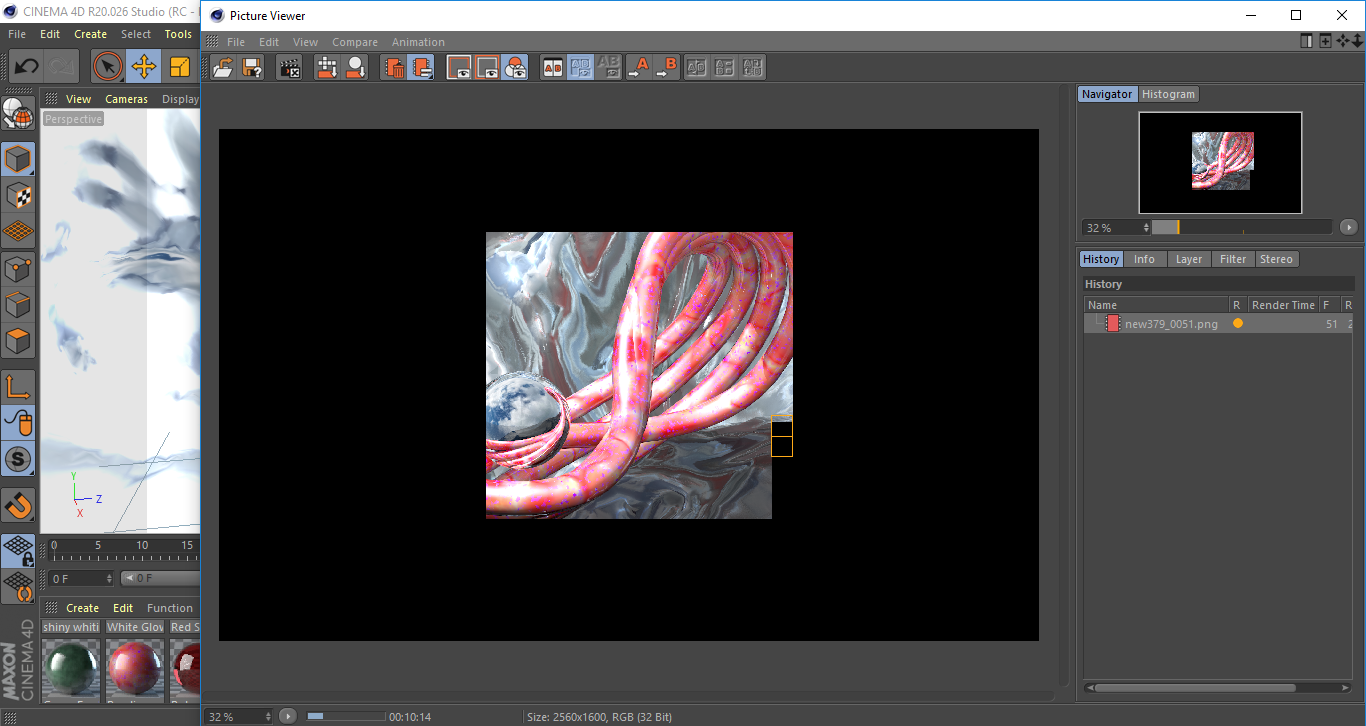The image size is (1366, 726).
Task: Click the Enable Axis L-shaped icon
Action: 18,387
